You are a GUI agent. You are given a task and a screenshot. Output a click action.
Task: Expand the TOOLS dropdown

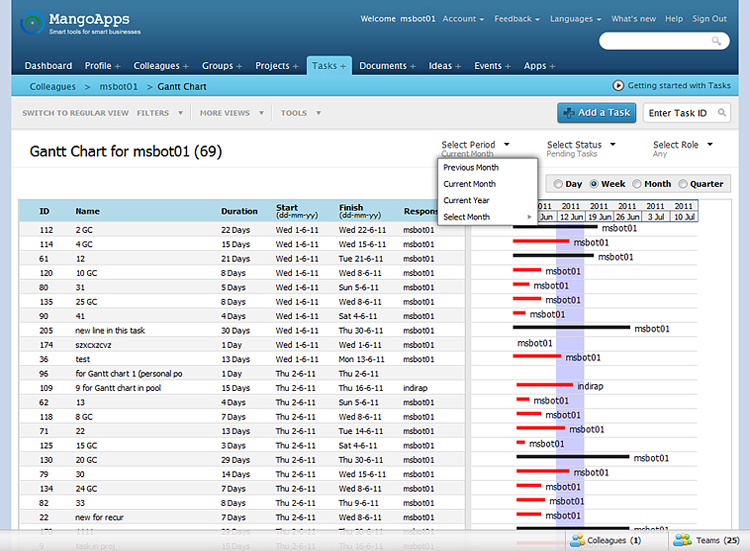pos(301,113)
